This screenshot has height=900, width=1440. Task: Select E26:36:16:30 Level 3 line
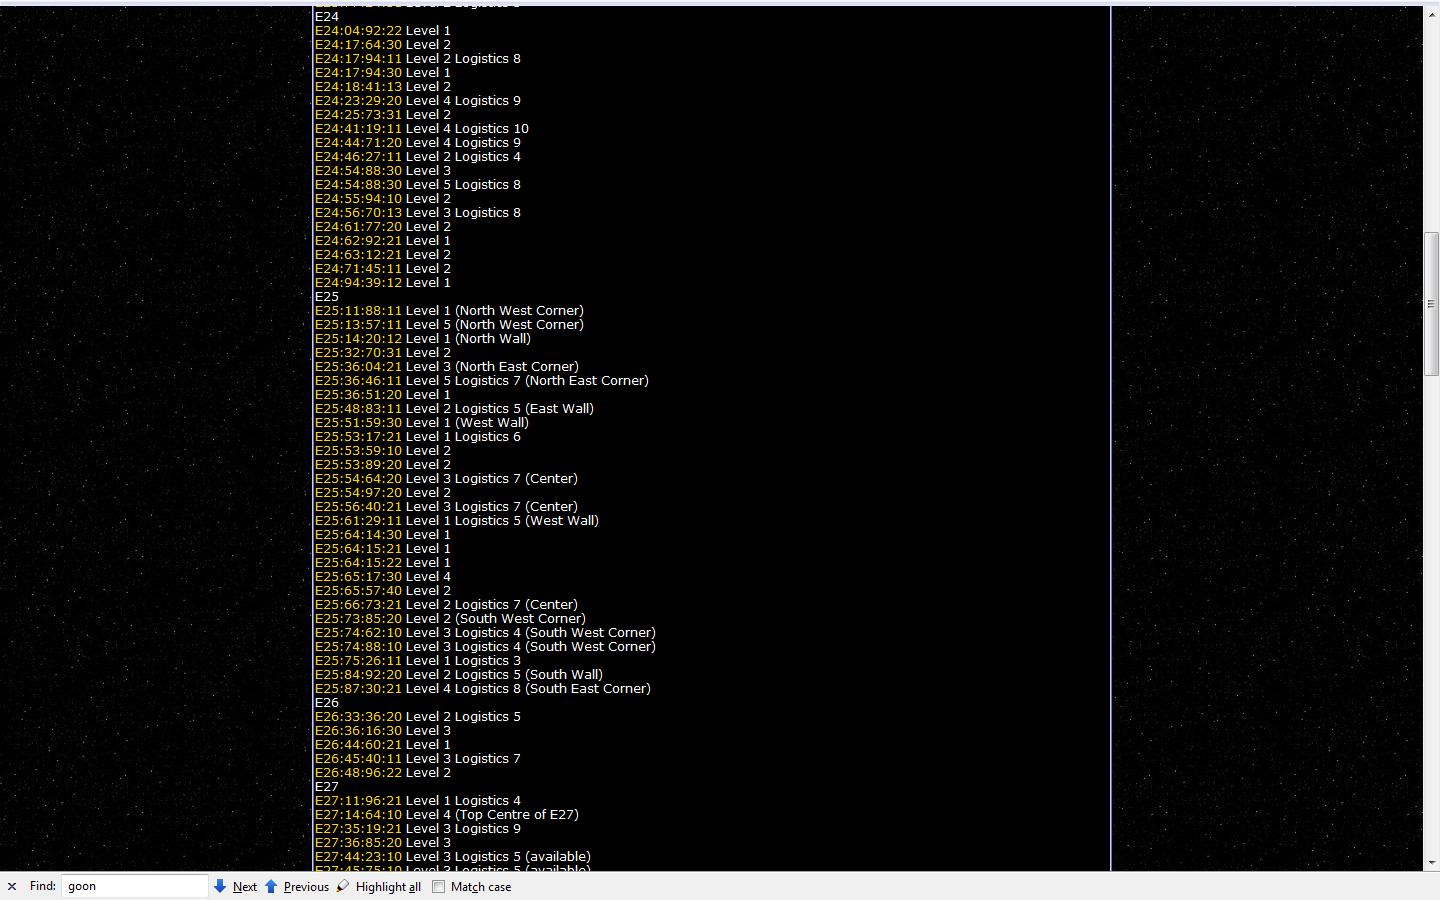383,730
